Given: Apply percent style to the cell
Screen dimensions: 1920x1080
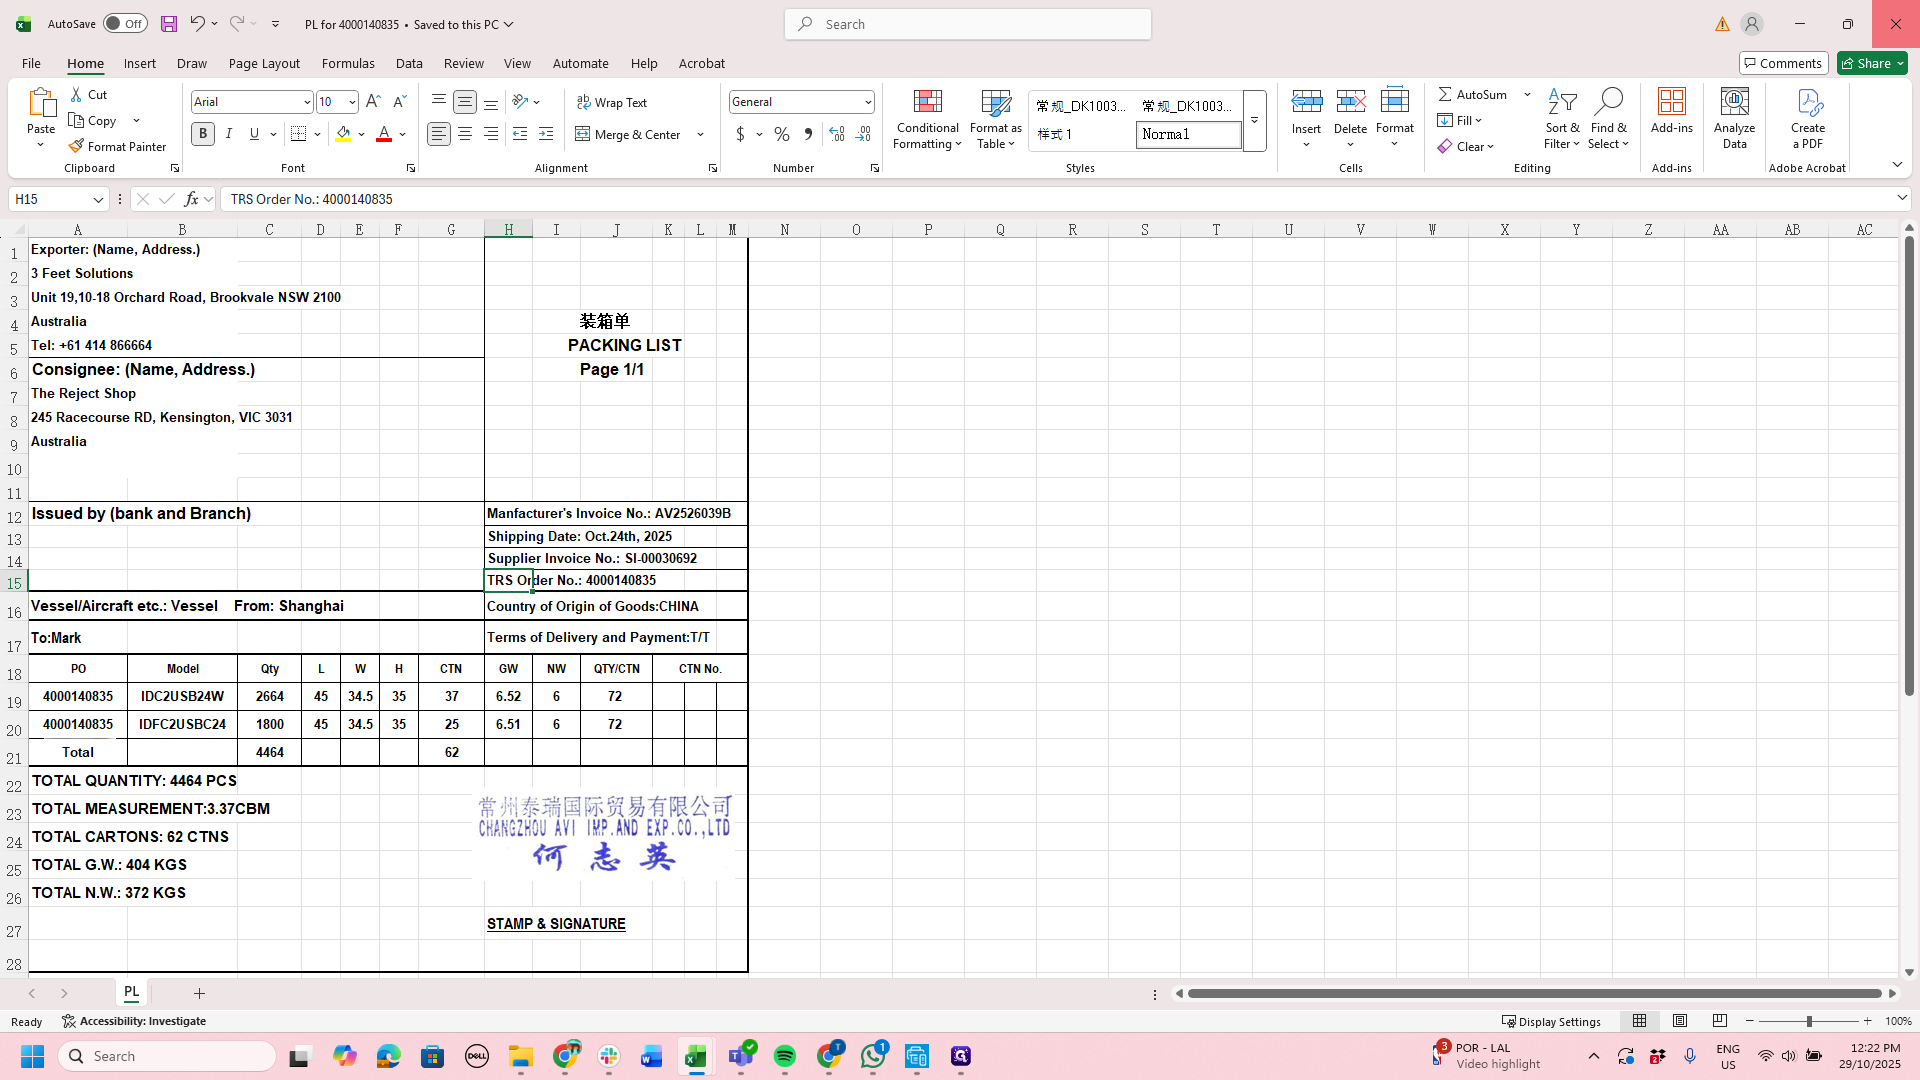Looking at the screenshot, I should click(782, 134).
